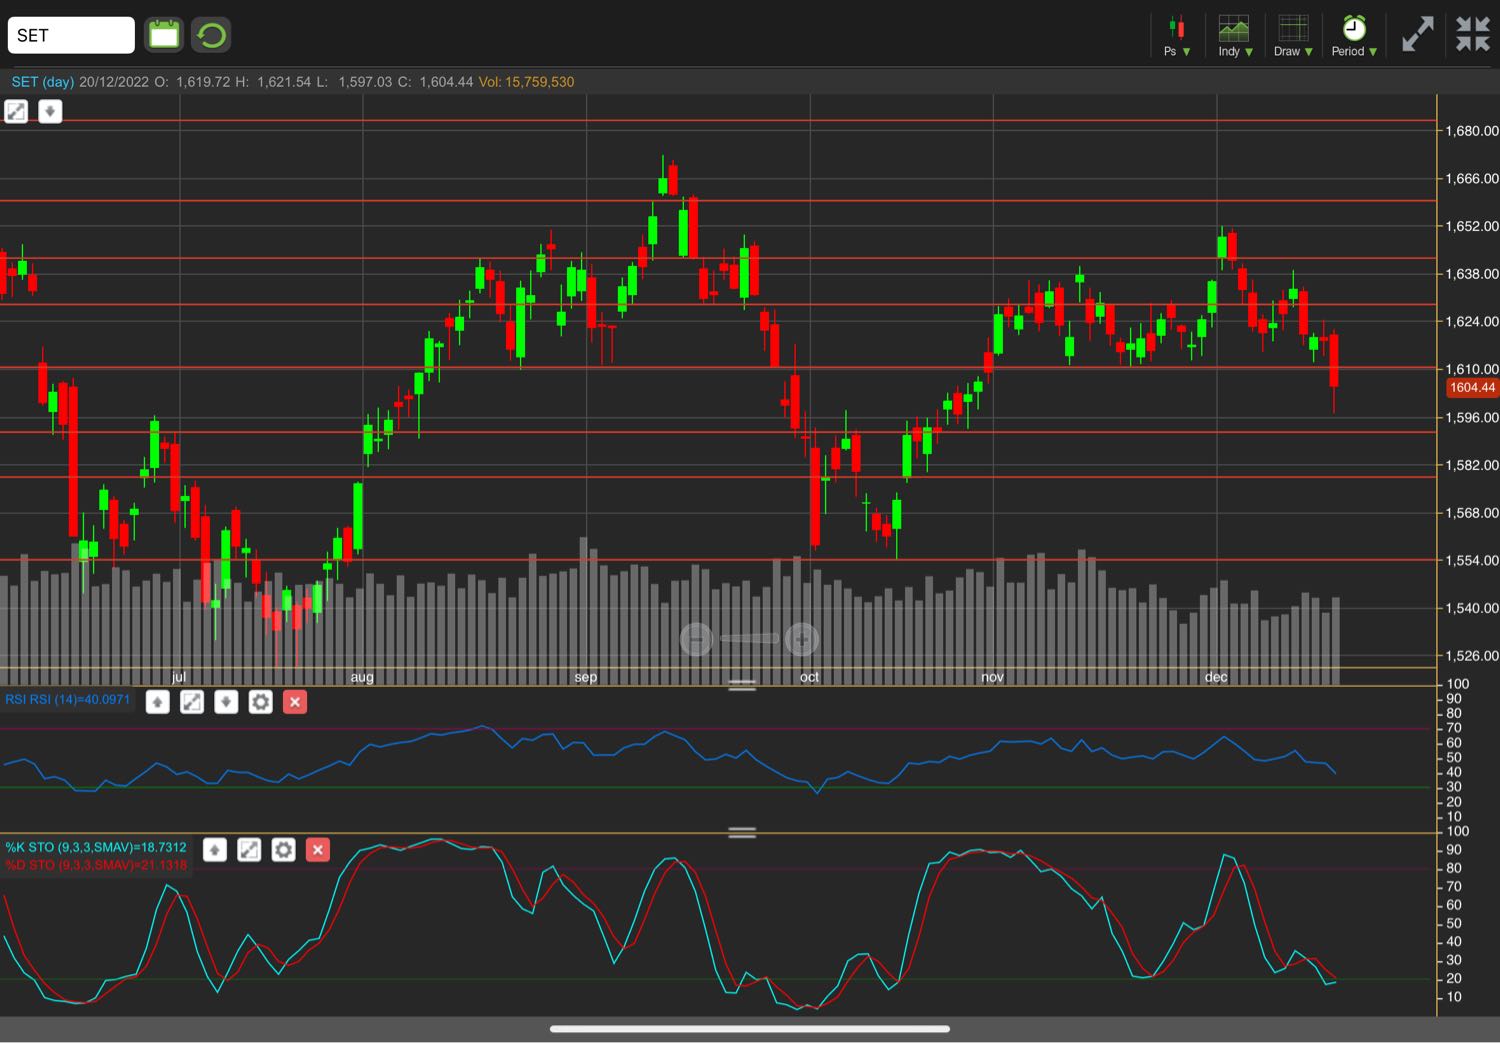Click the 1,680.00 price axis label
This screenshot has width=1500, height=1043.
[1472, 130]
